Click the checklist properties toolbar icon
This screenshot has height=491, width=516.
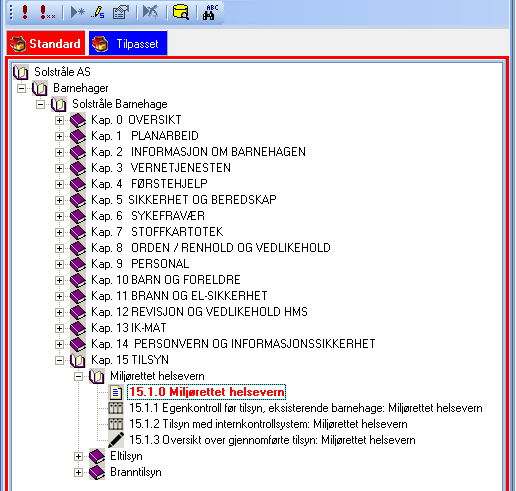[x=121, y=12]
